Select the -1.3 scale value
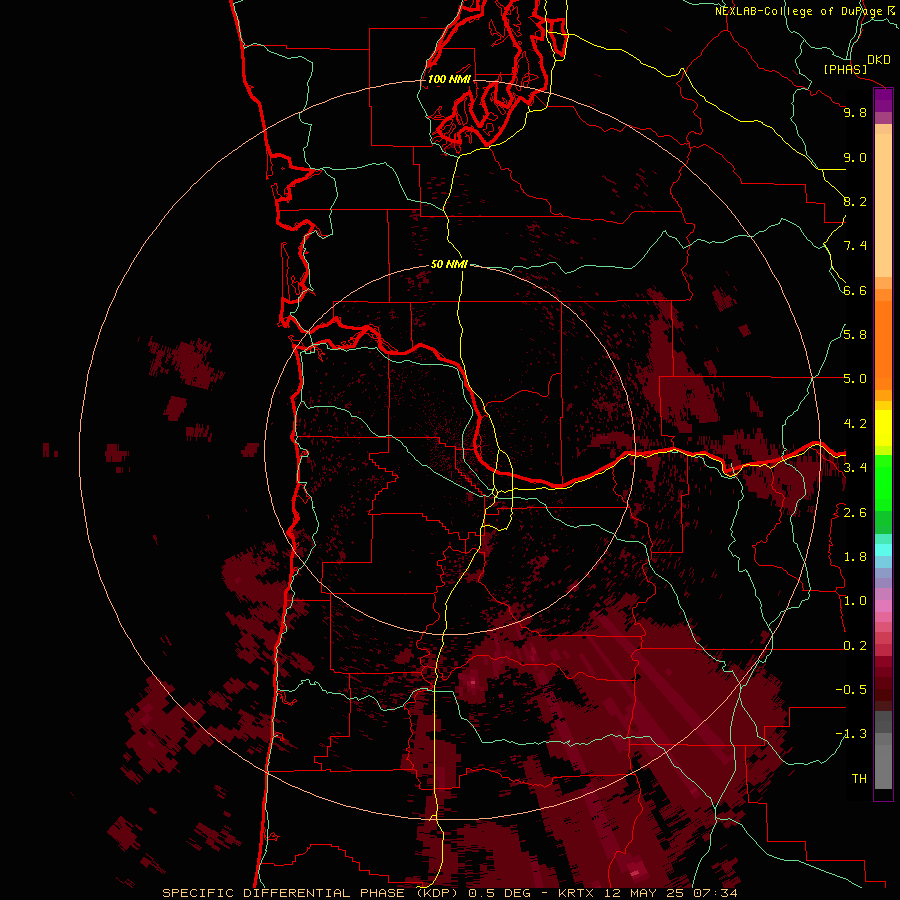This screenshot has width=900, height=900. click(851, 734)
